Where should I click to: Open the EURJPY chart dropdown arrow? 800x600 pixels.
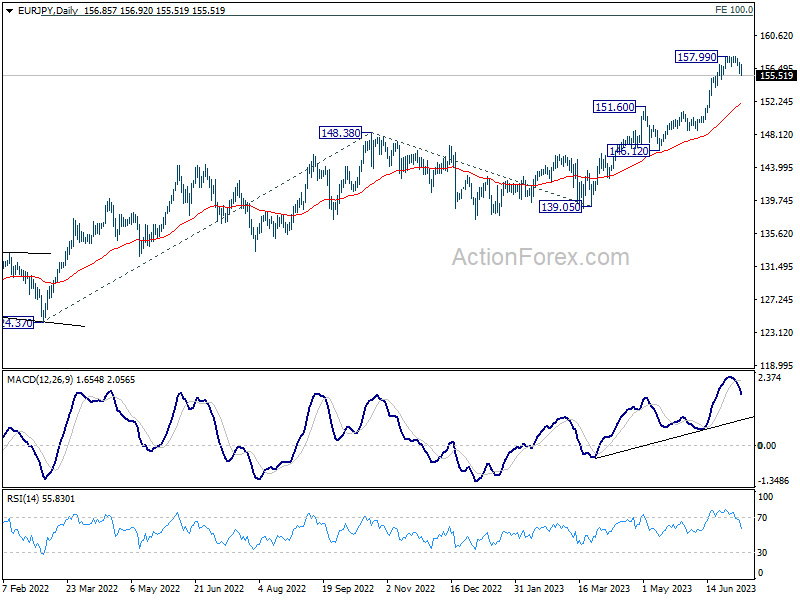(9, 11)
